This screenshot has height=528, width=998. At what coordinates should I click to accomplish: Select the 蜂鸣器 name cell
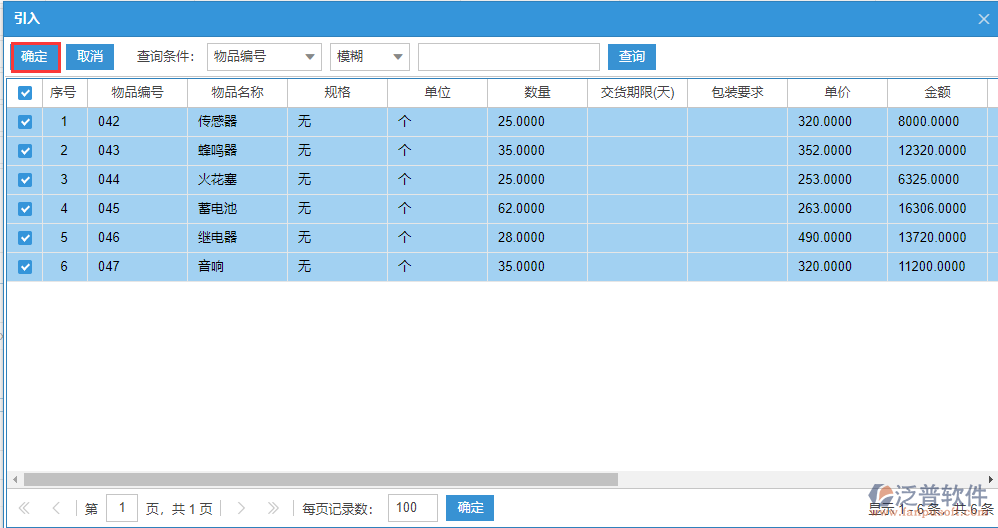(x=237, y=151)
